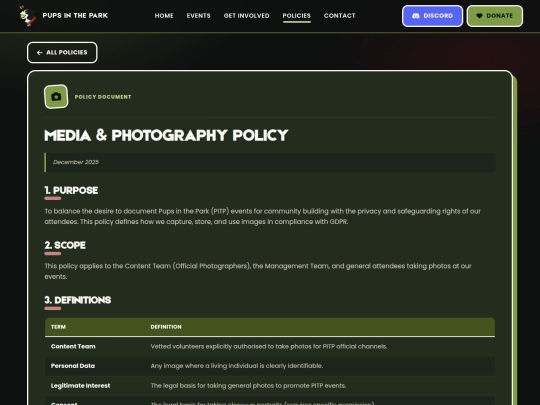Click the Discord logo icon in the button

[x=416, y=16]
